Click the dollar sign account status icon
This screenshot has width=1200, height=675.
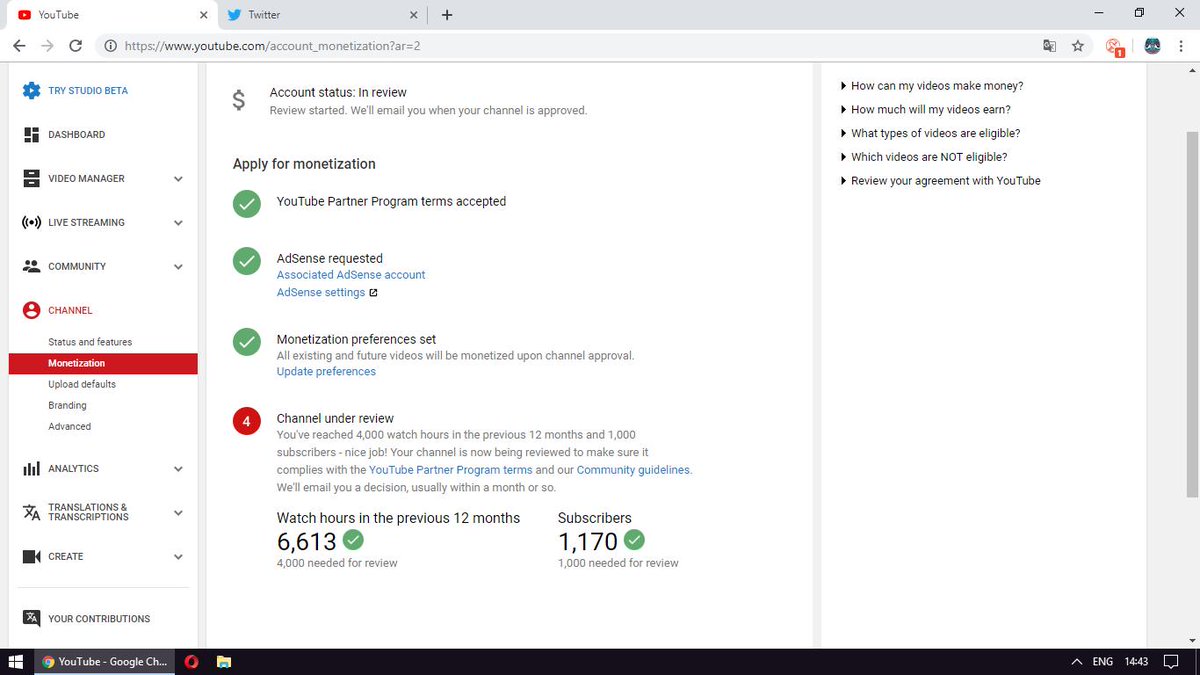[x=238, y=100]
